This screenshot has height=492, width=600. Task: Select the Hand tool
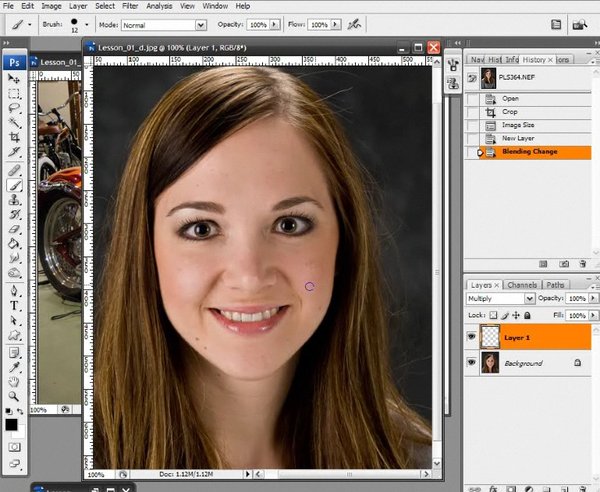(x=15, y=381)
